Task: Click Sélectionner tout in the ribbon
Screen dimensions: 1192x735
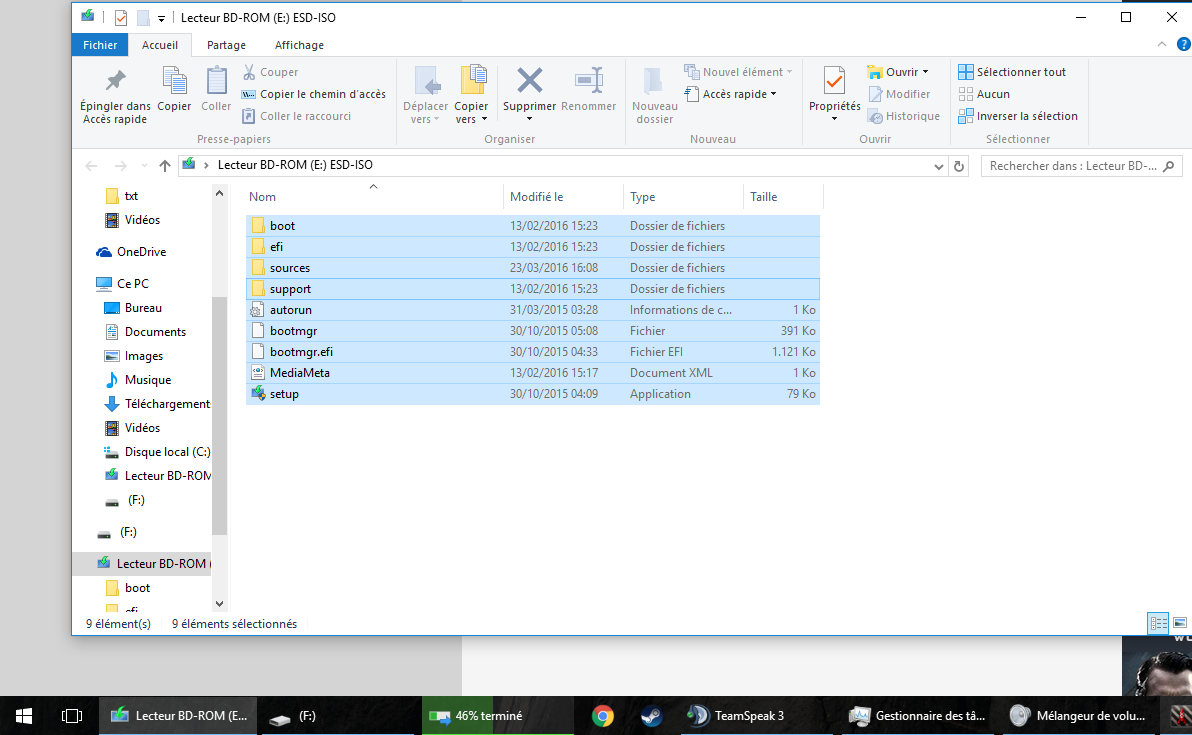Action: [x=1012, y=72]
